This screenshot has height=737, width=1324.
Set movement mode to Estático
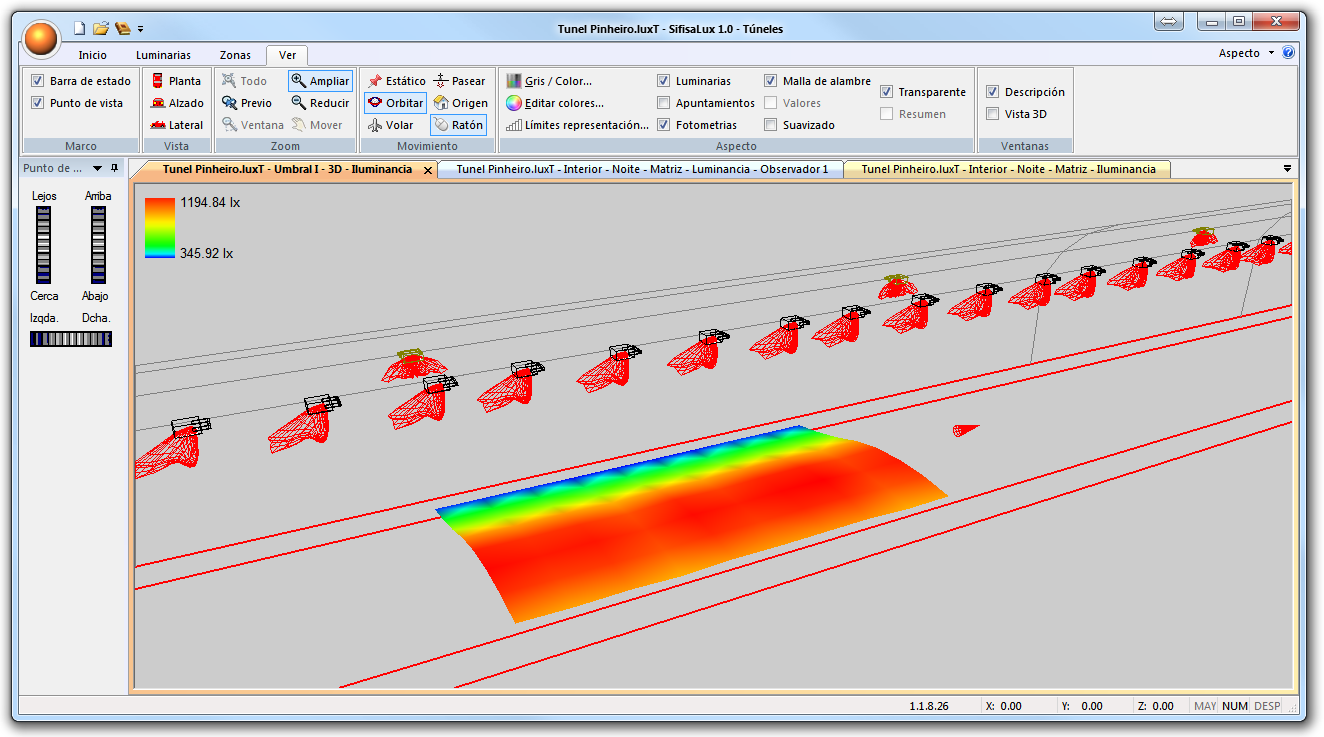pyautogui.click(x=396, y=81)
